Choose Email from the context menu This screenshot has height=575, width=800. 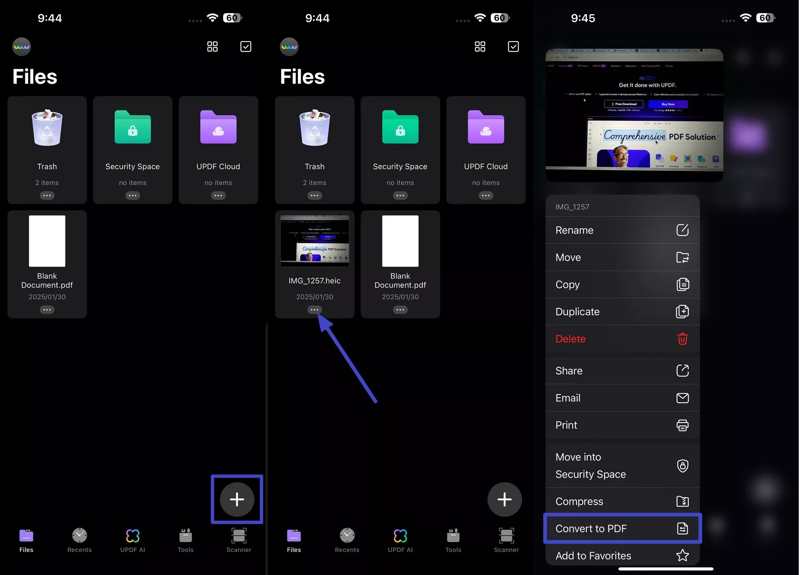pos(622,397)
